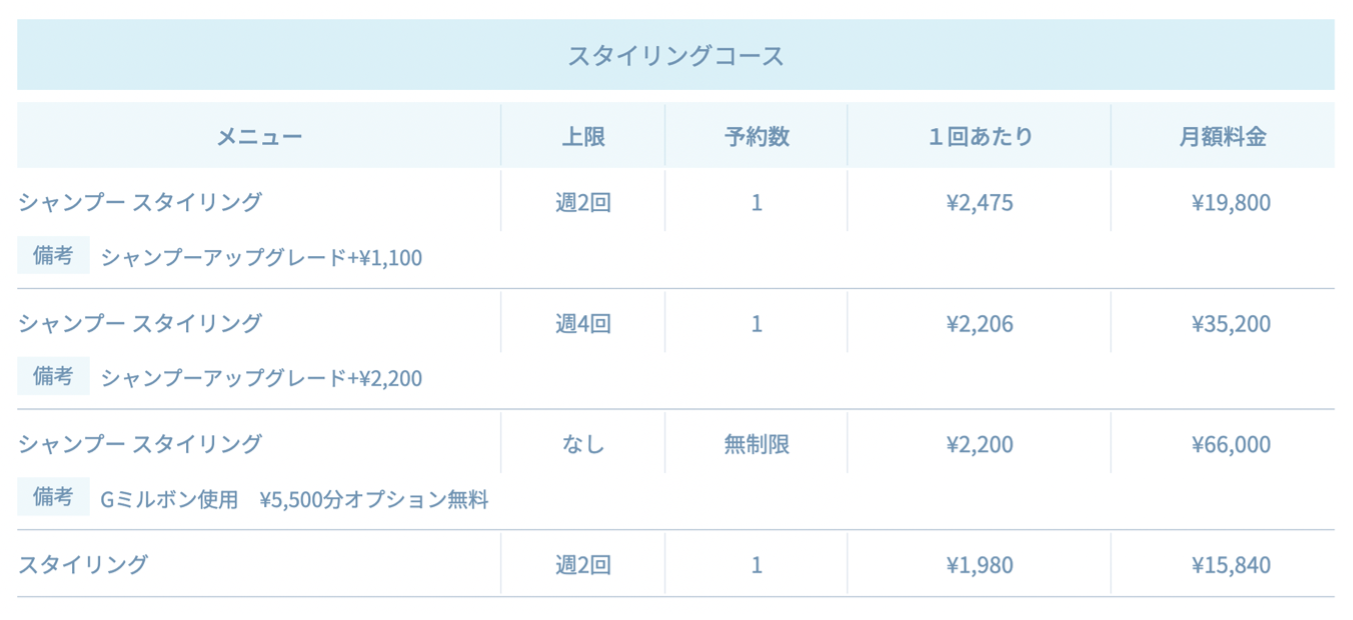Select the ¥66,000 monthly fee
This screenshot has height=620, width=1353.
[1230, 444]
